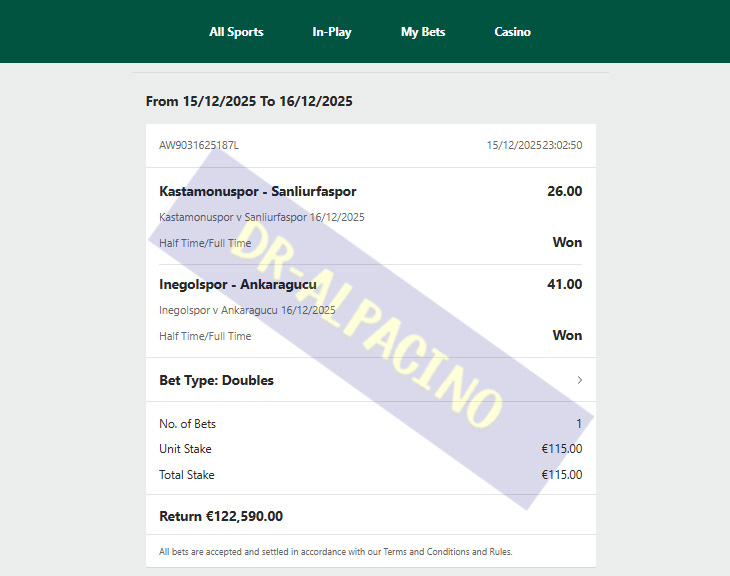The height and width of the screenshot is (576, 730).
Task: Click Kastamonuspor v Sanliurfaspor 16/12/2025 event line
Action: click(262, 217)
